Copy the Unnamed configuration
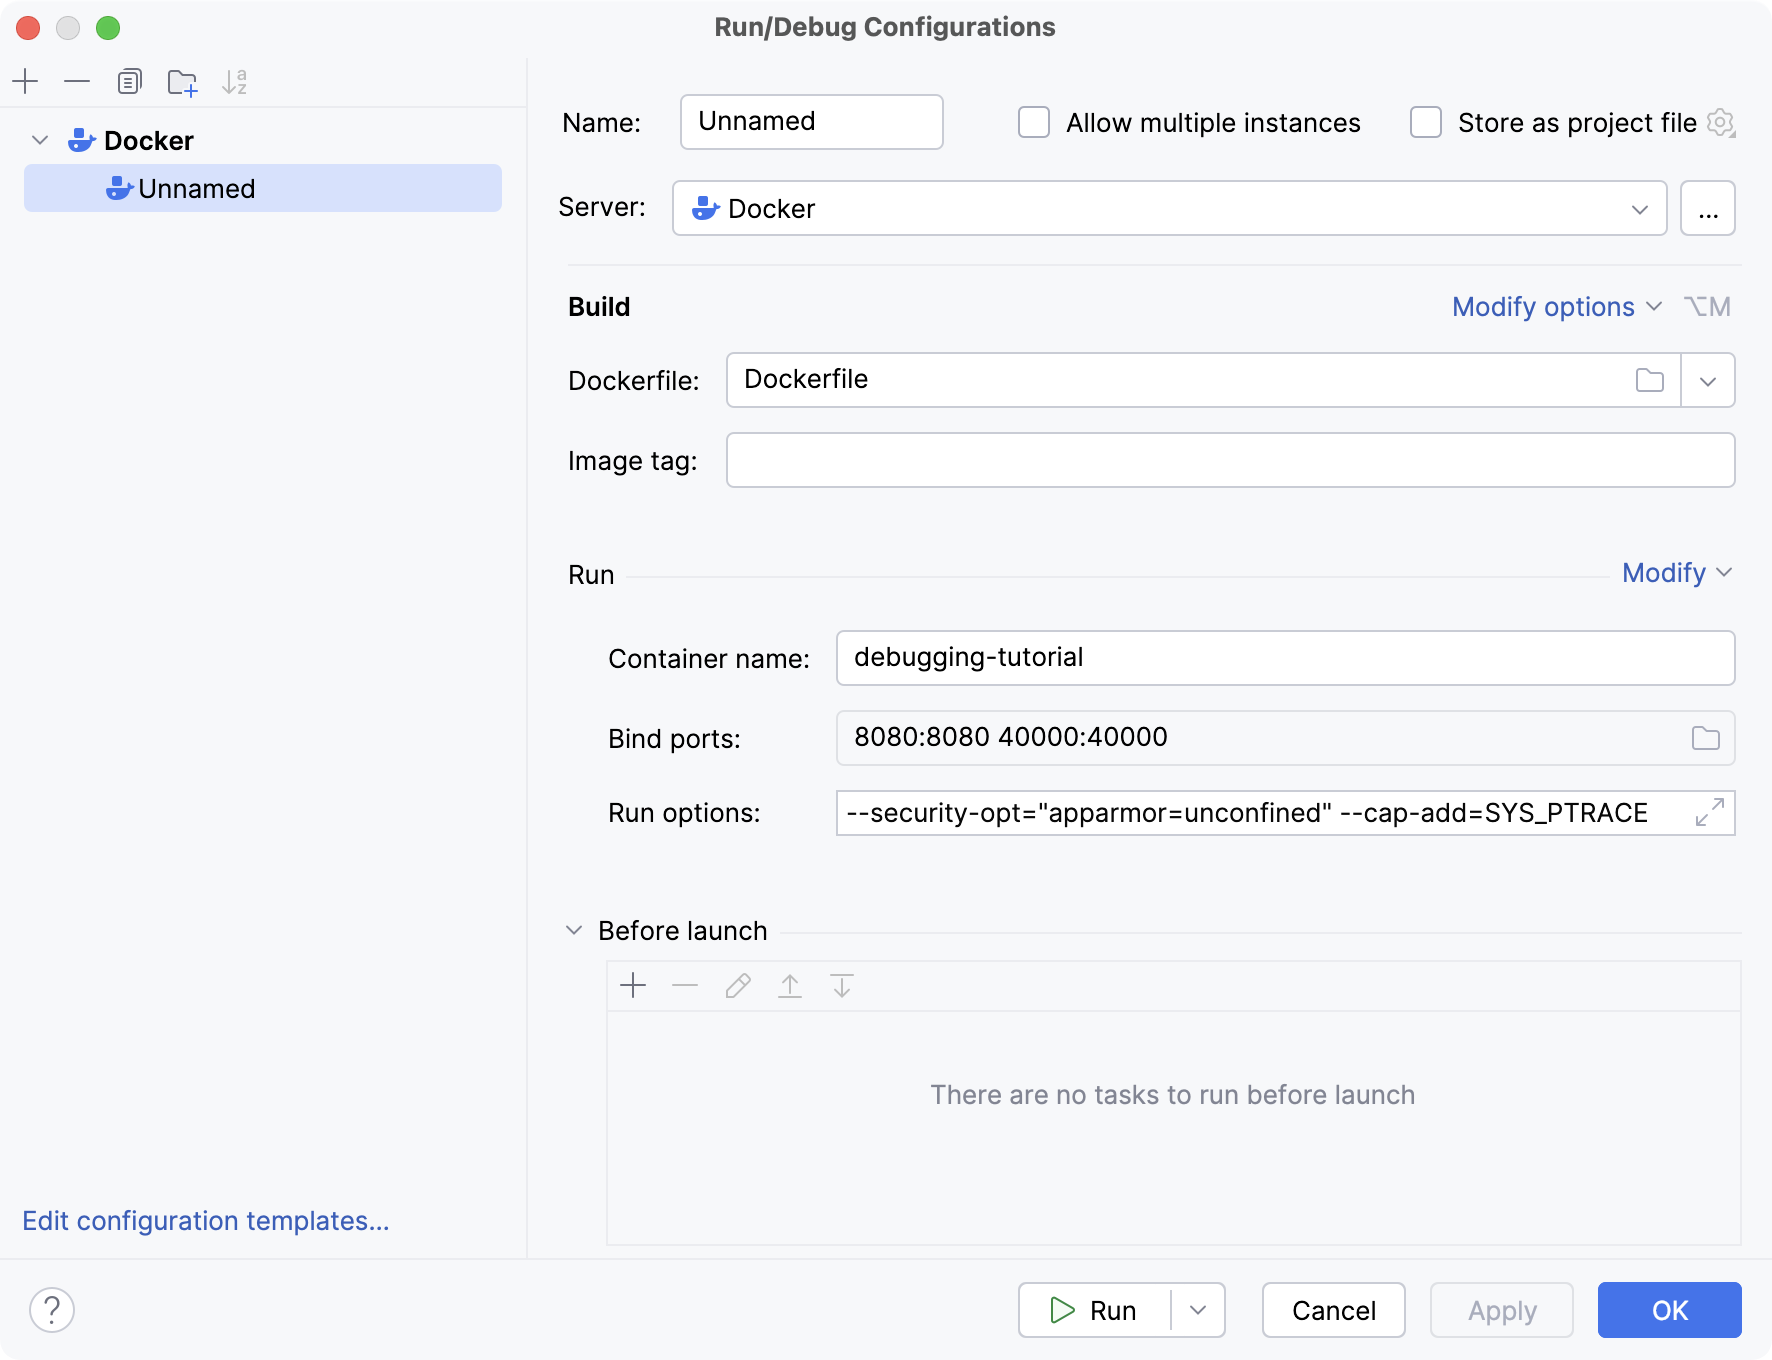 (129, 81)
